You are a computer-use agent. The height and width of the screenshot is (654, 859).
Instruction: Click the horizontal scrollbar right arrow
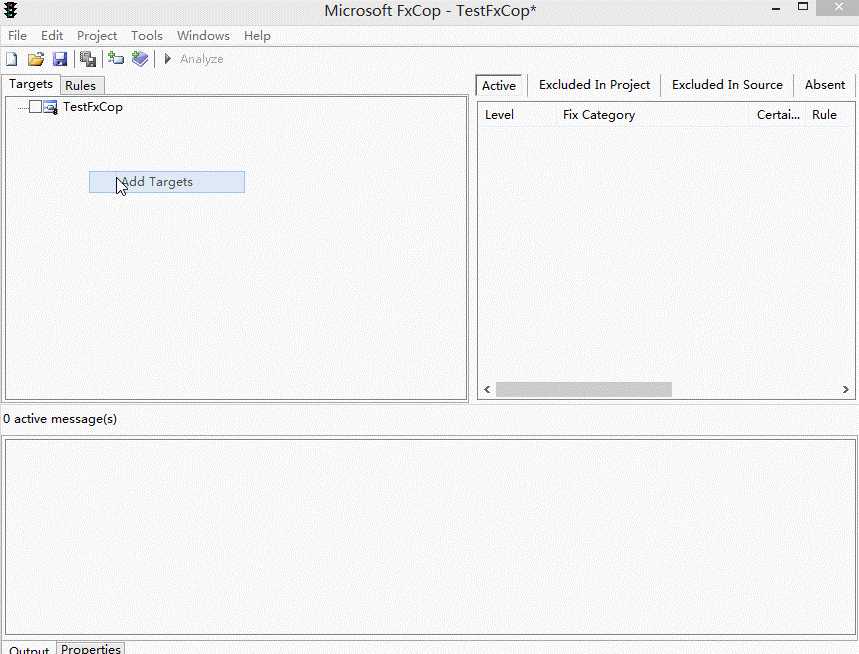pos(845,389)
